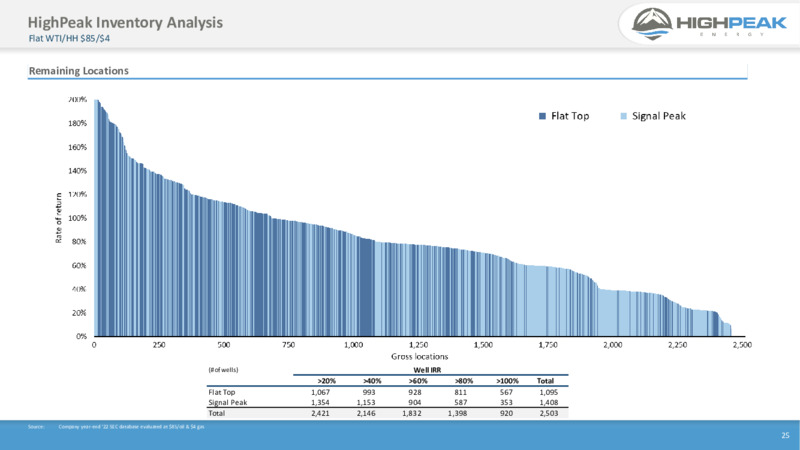
Task: Click the 180% y-axis label
Action: click(78, 123)
